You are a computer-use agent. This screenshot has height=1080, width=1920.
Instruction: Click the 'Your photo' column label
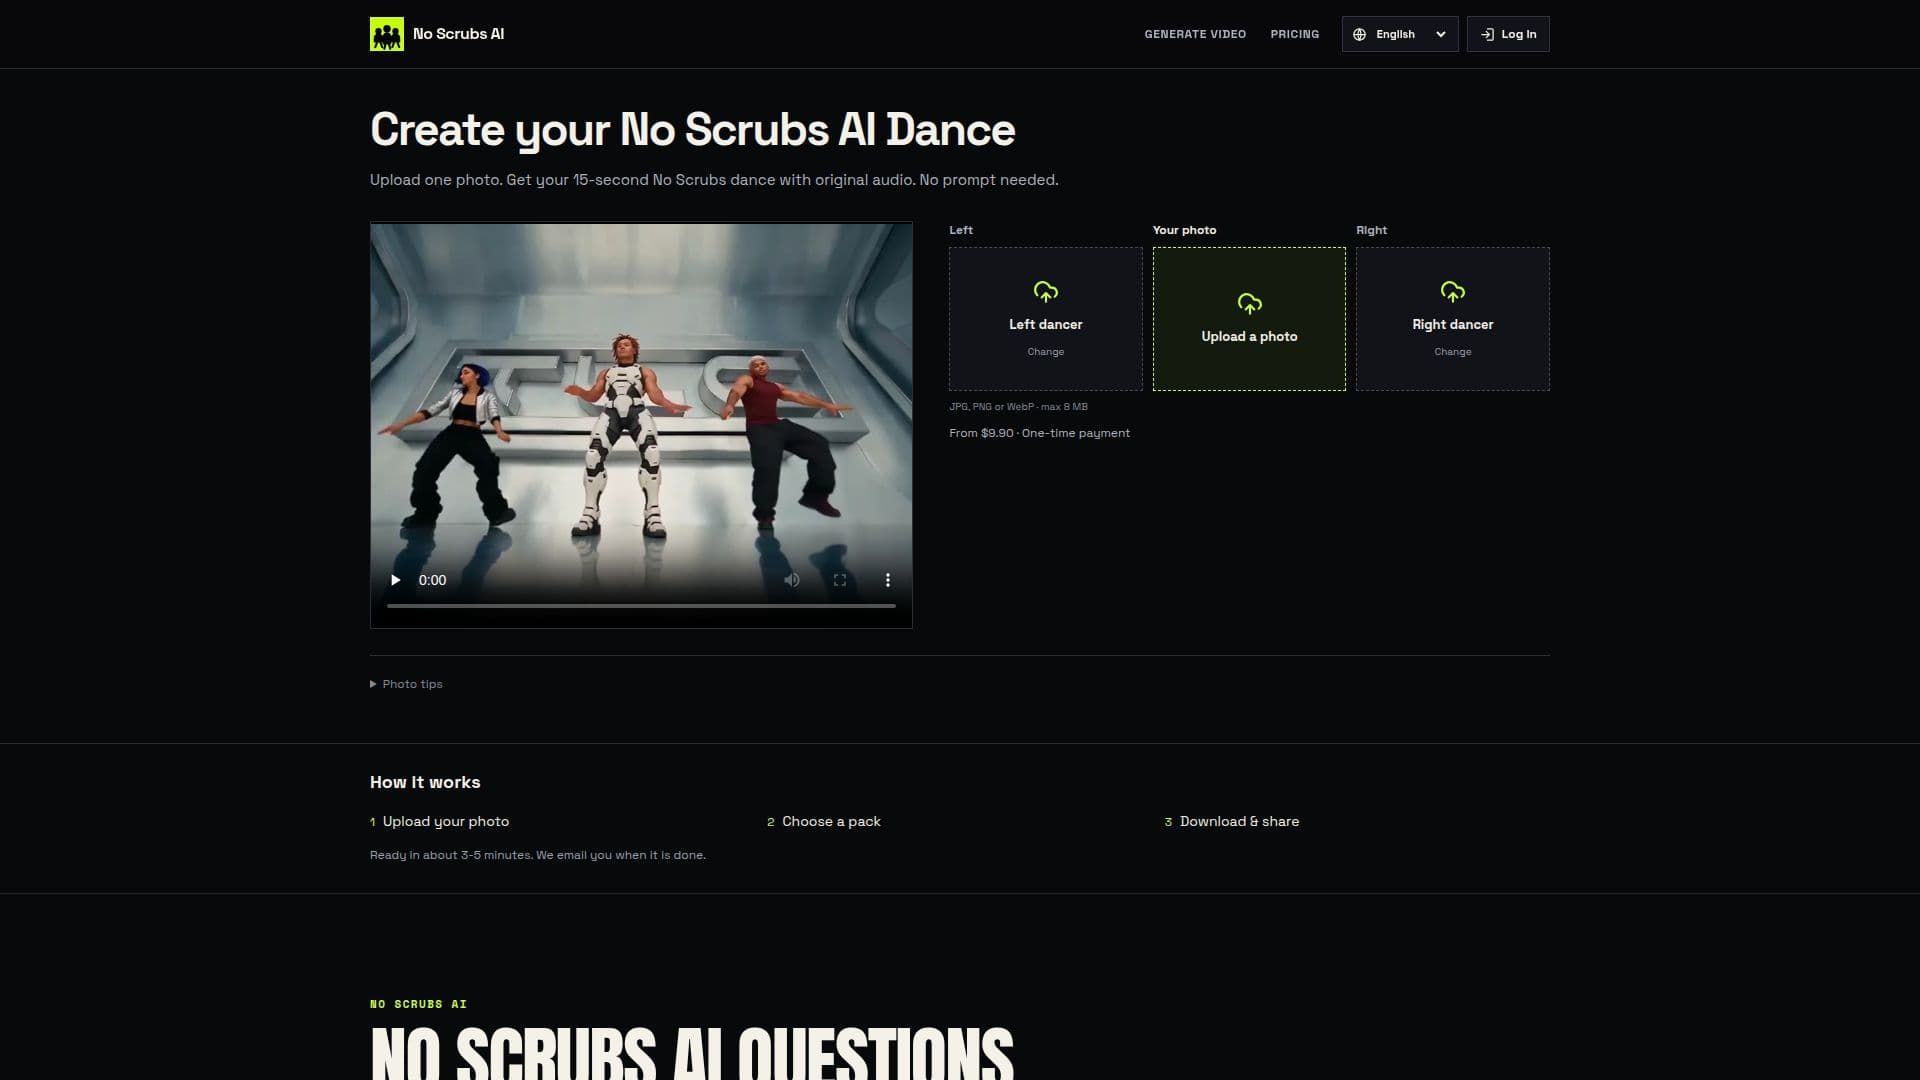(x=1184, y=230)
